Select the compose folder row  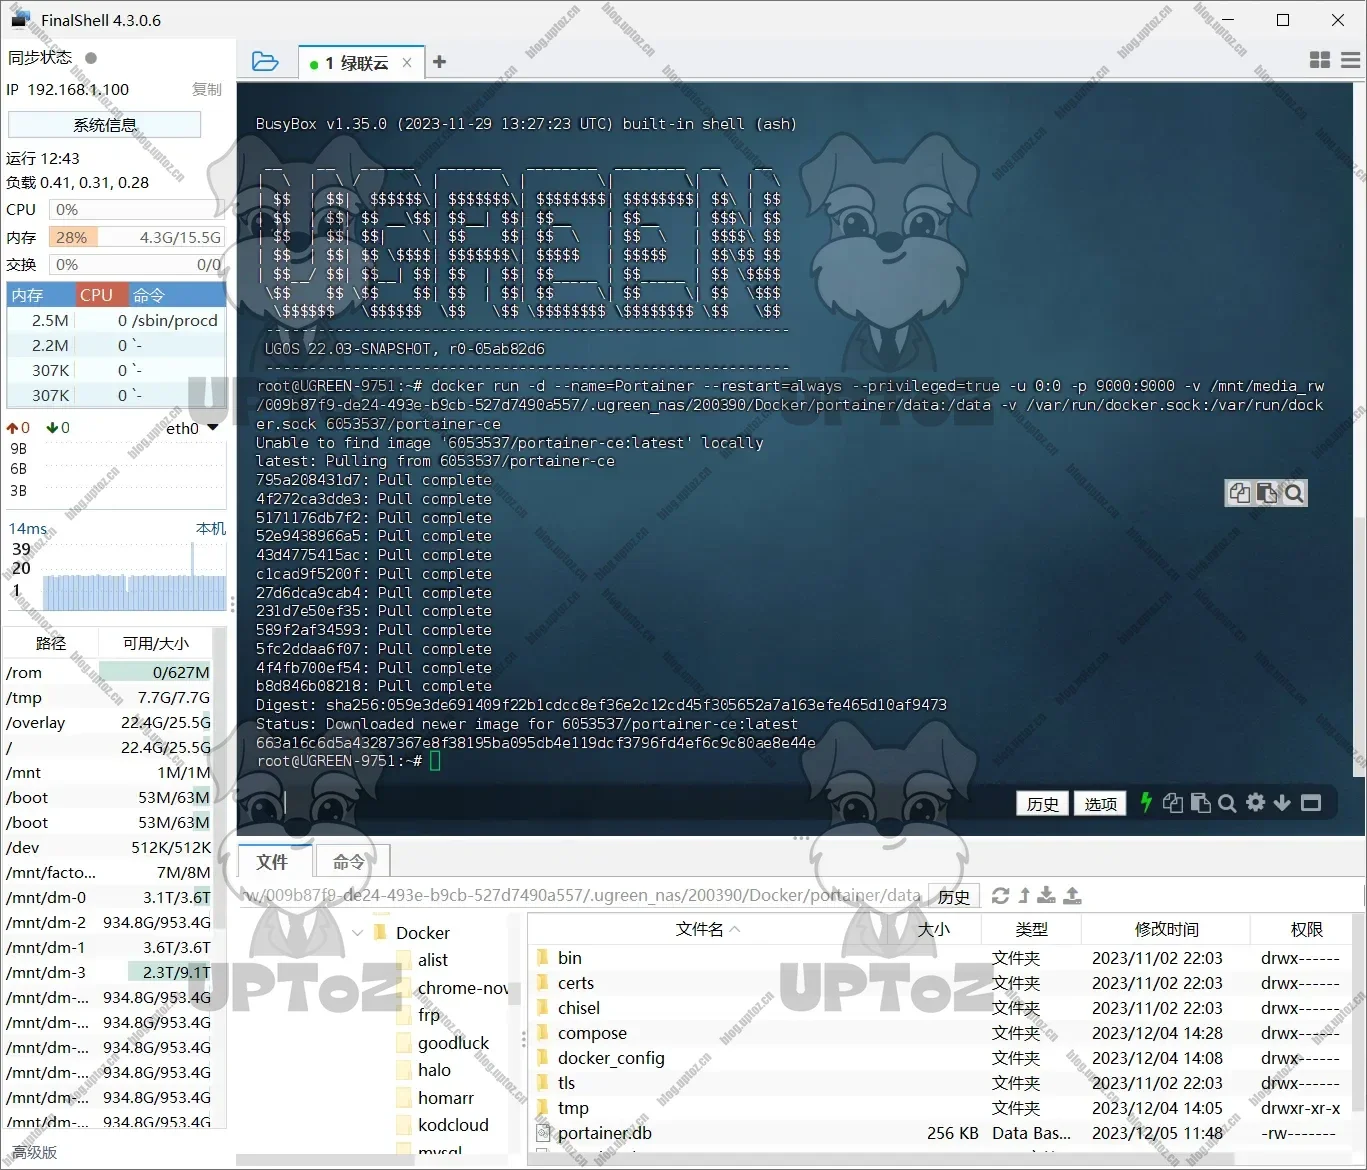point(940,1033)
